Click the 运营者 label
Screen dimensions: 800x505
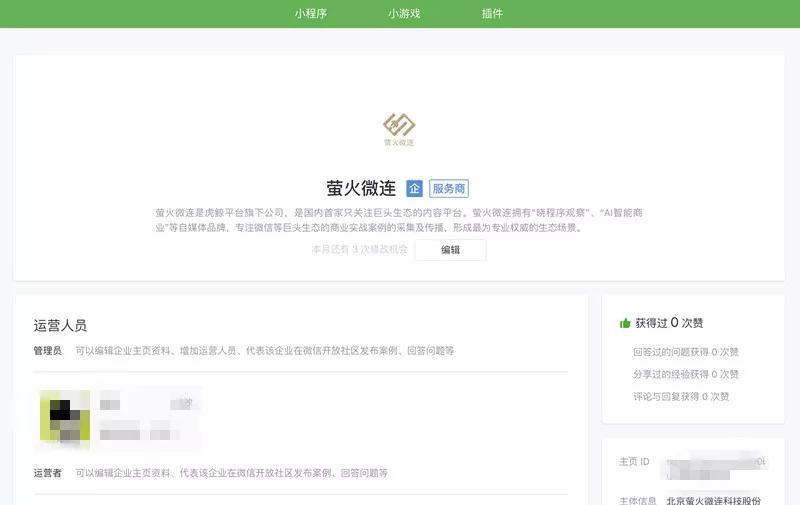click(x=47, y=473)
